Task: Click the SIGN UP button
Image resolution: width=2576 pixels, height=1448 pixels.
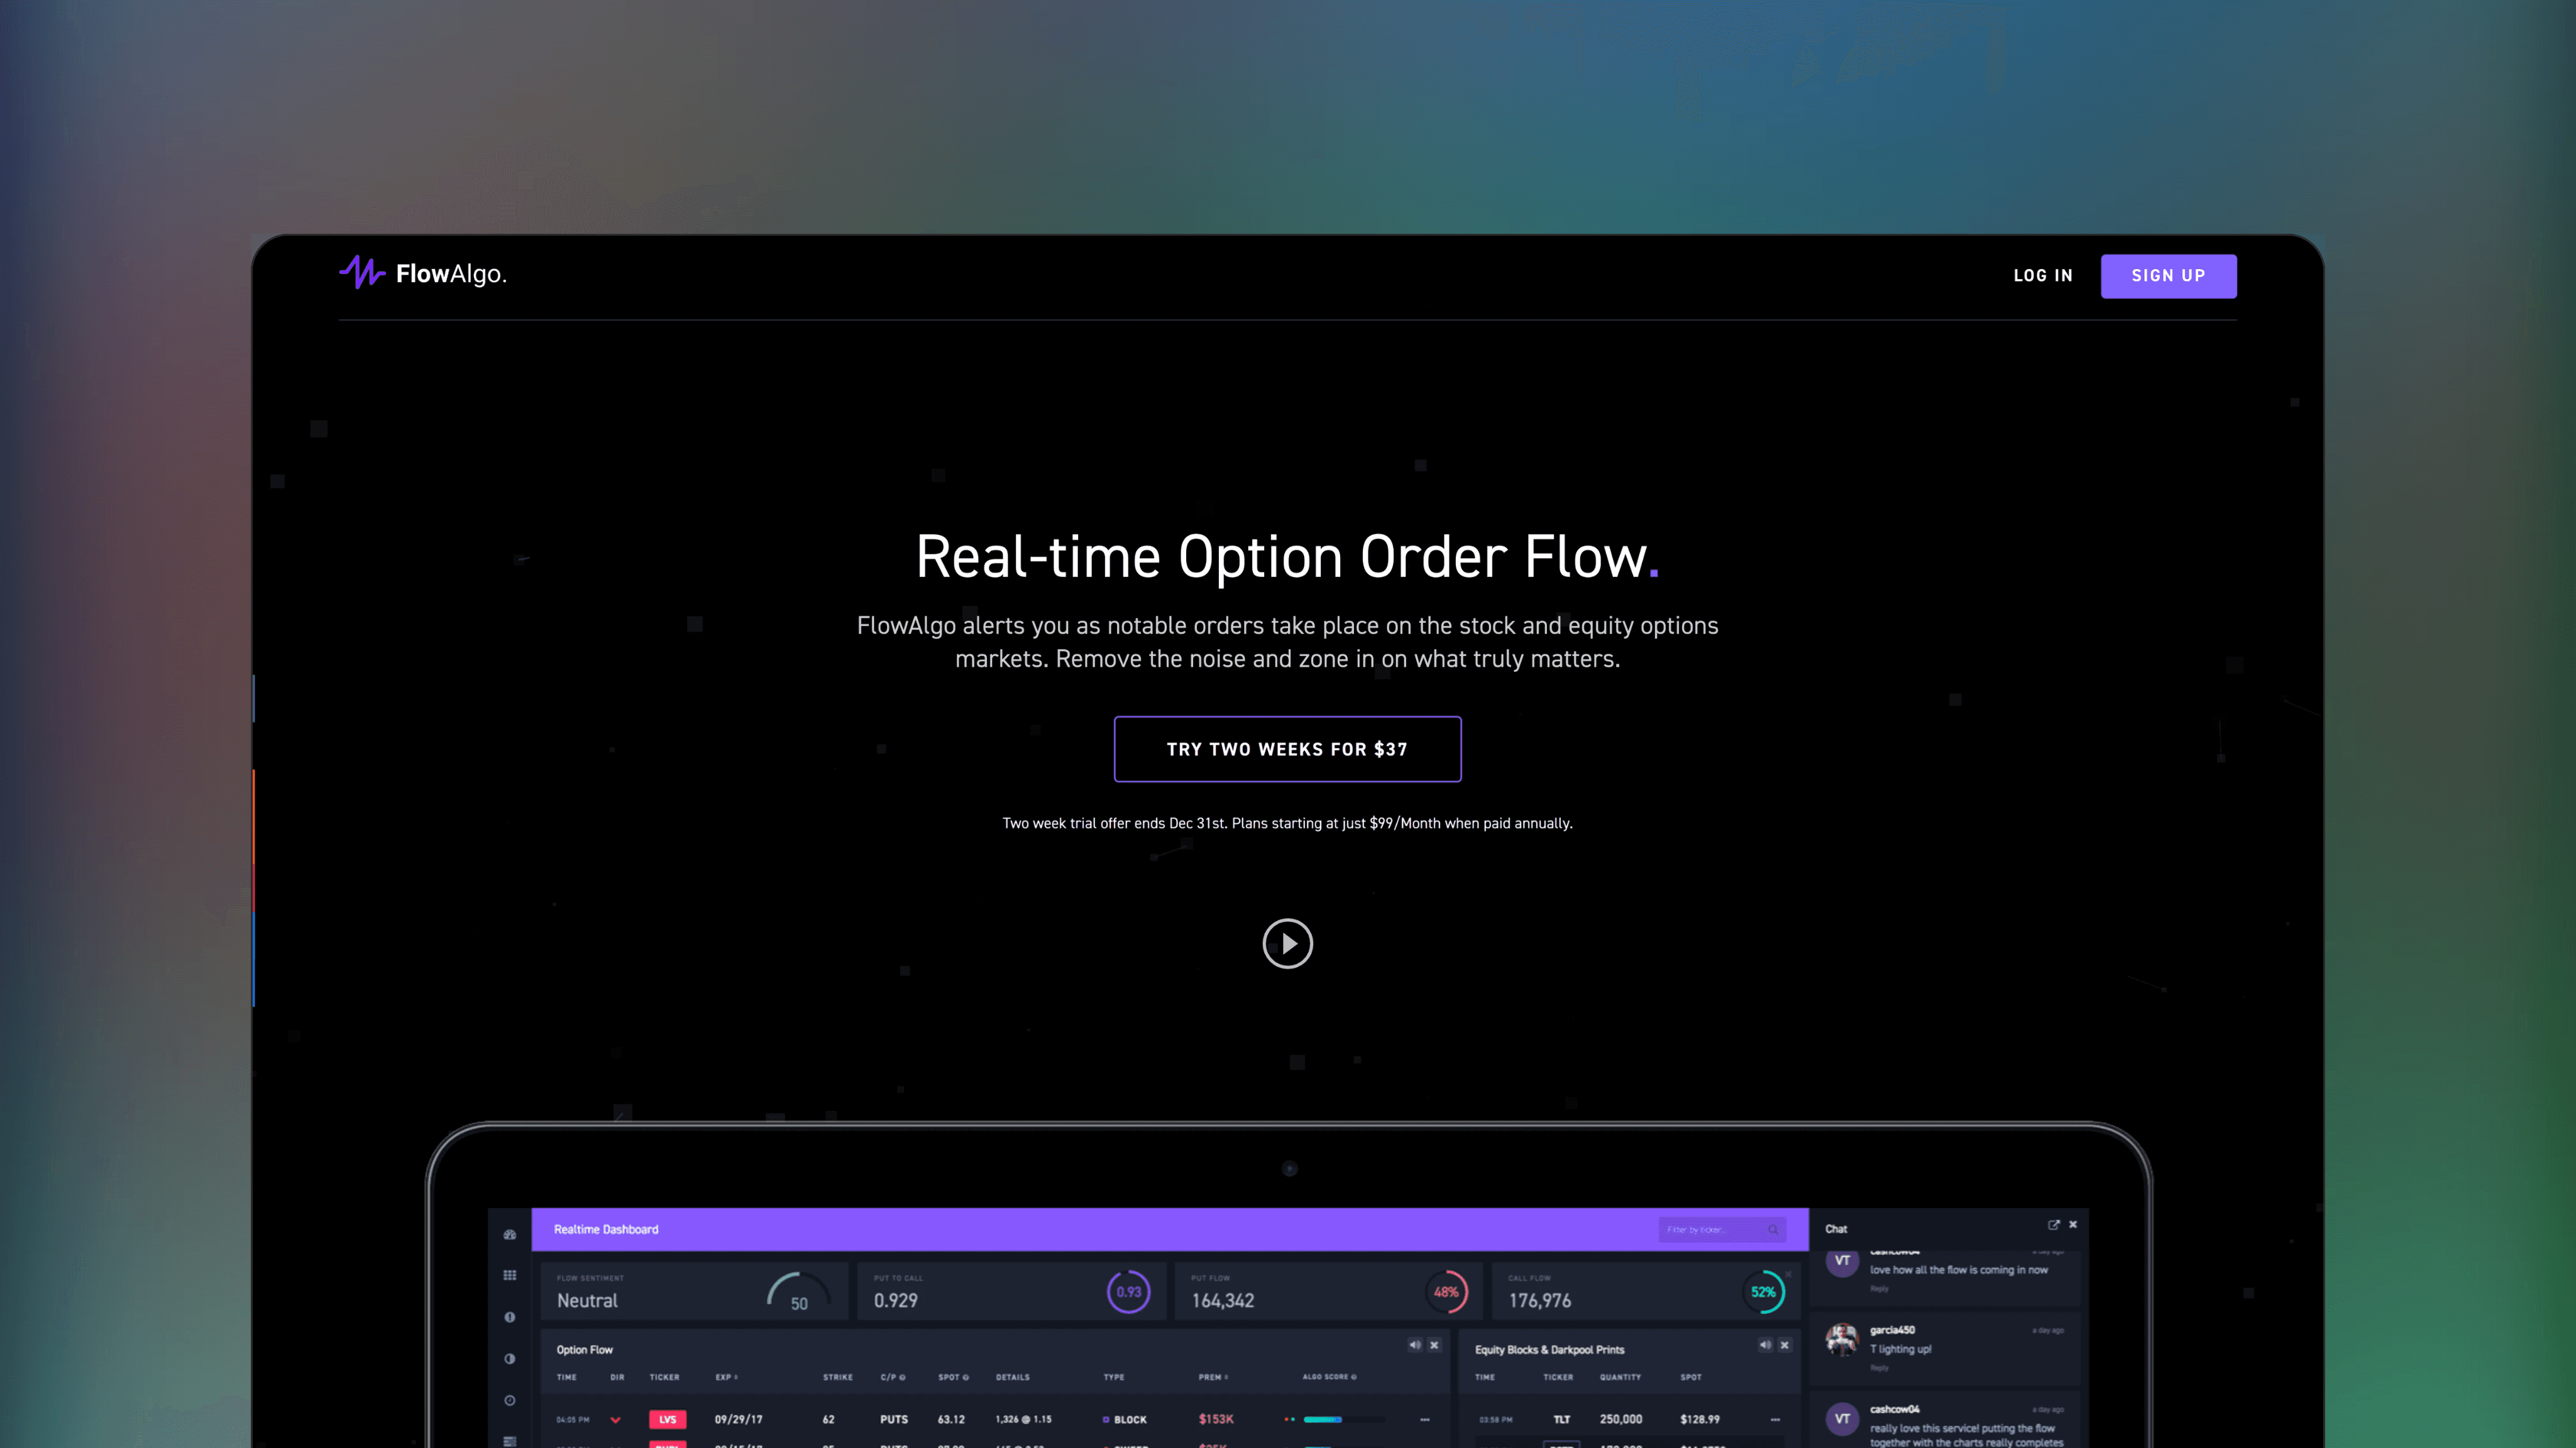Action: [x=2168, y=275]
